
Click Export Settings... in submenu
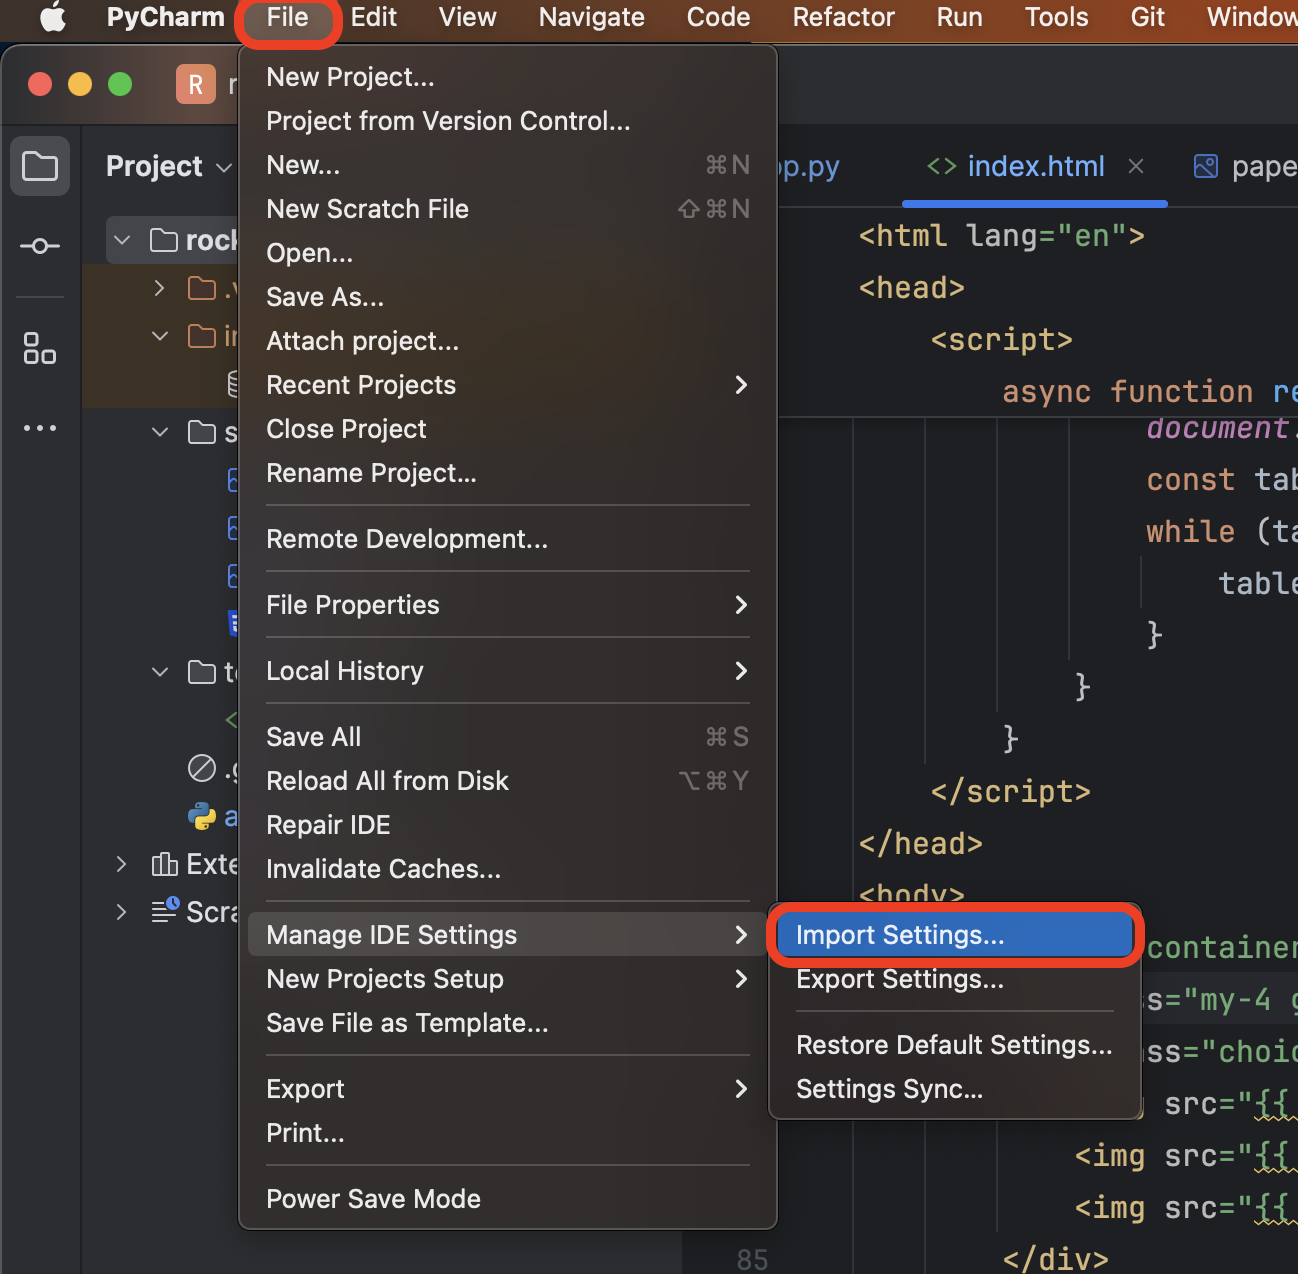click(955, 979)
